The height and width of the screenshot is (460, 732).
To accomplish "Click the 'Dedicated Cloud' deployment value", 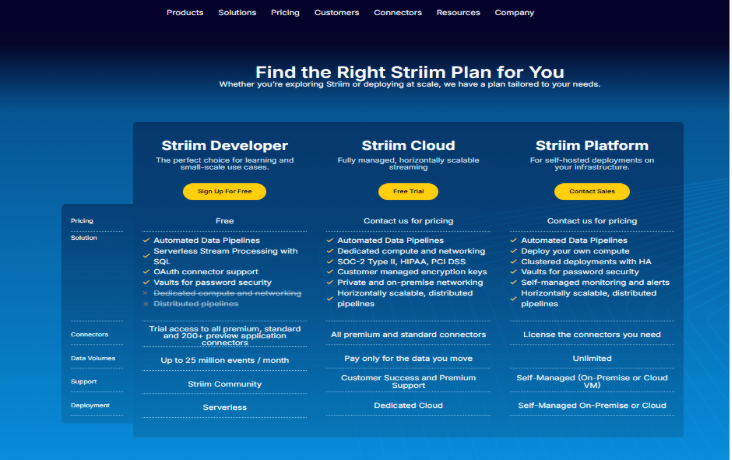I will (x=408, y=405).
